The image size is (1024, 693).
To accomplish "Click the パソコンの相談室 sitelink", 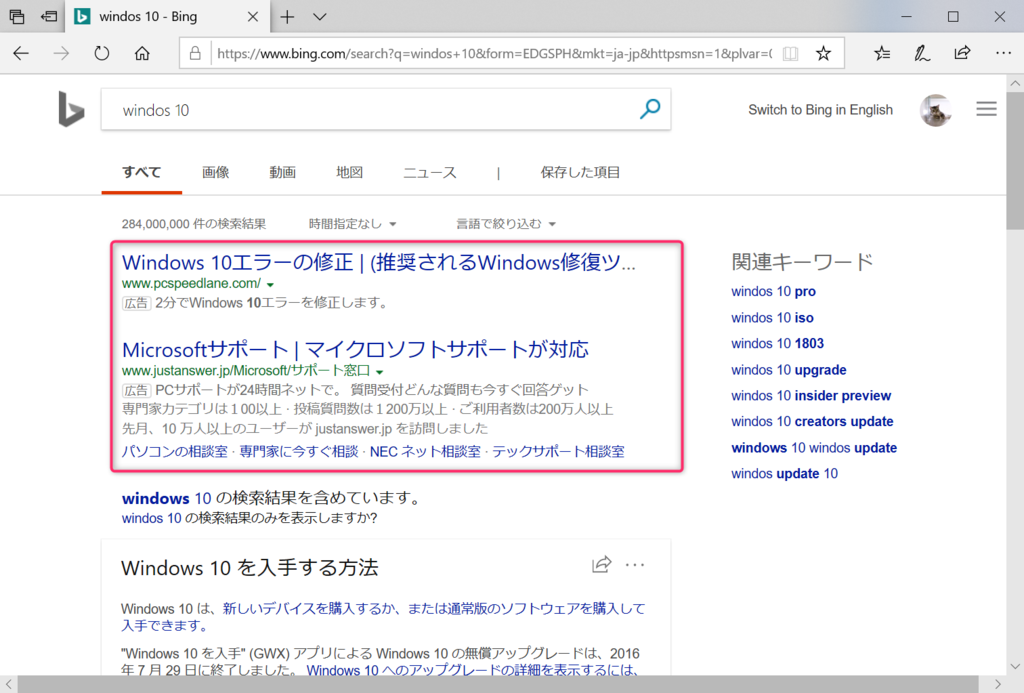I will [175, 451].
